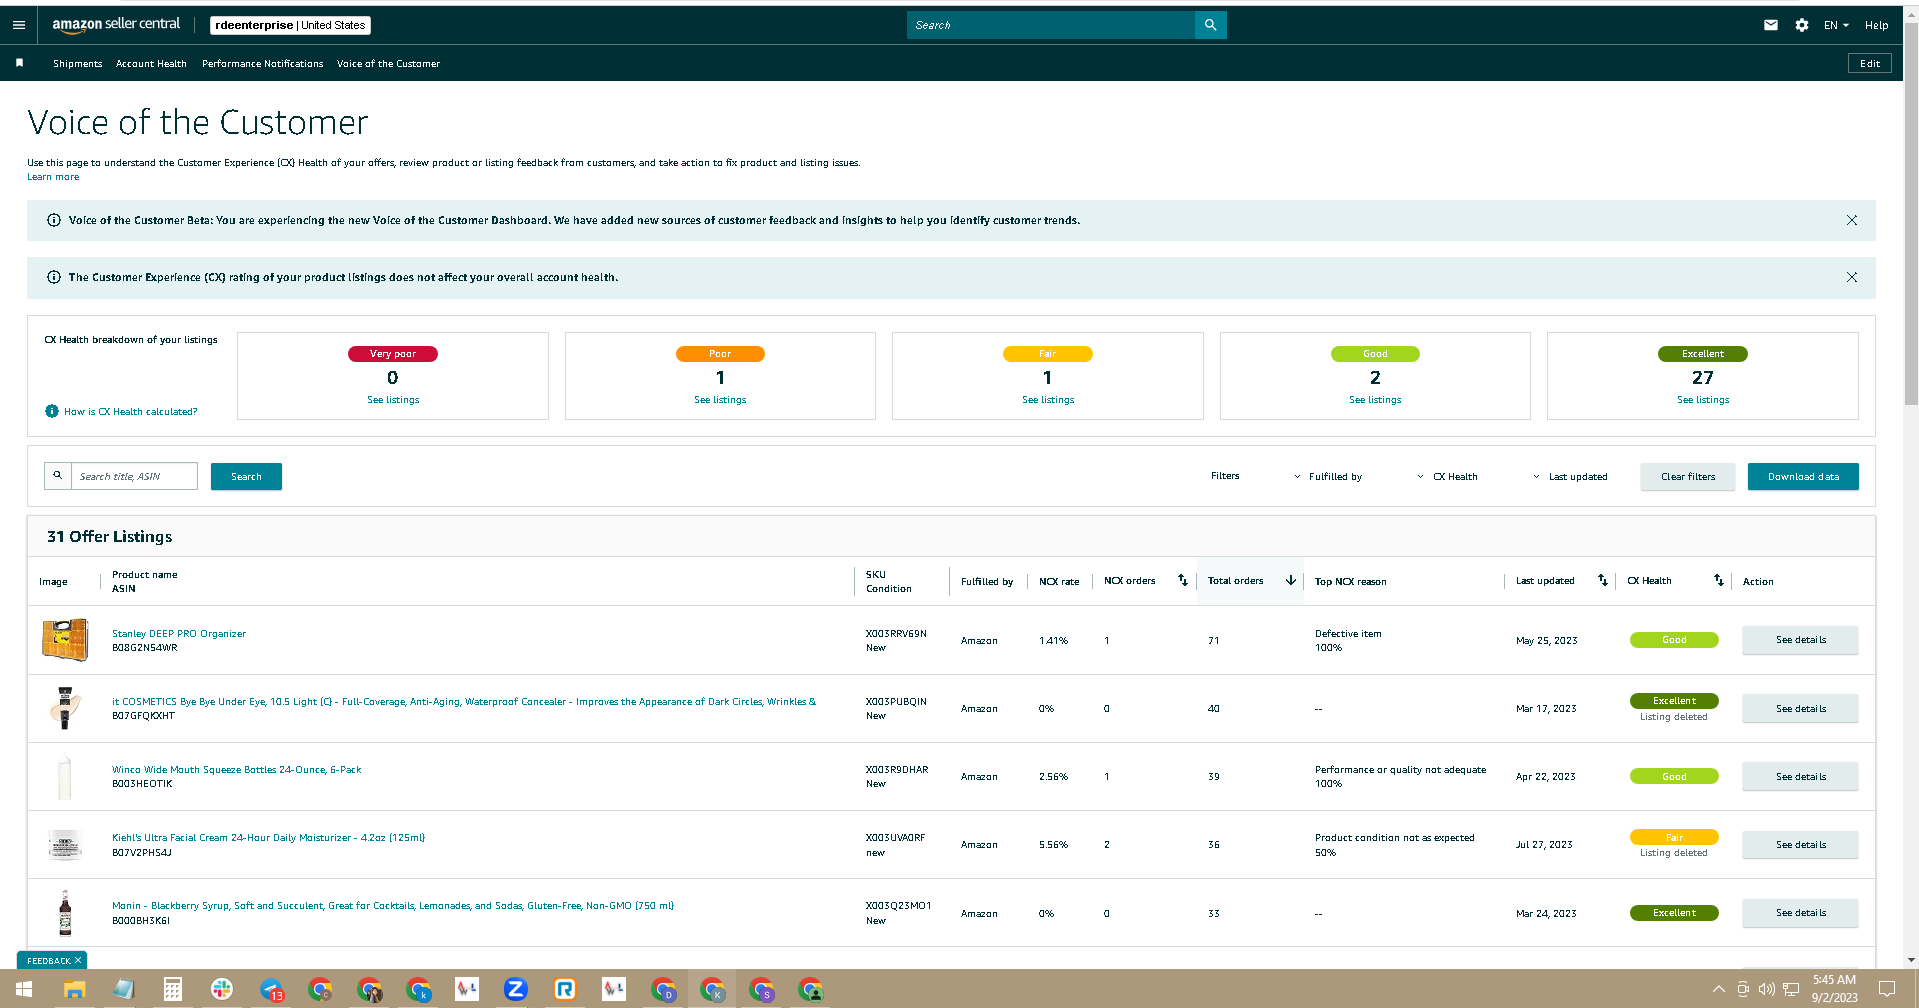Click Clear filters button

click(x=1688, y=477)
